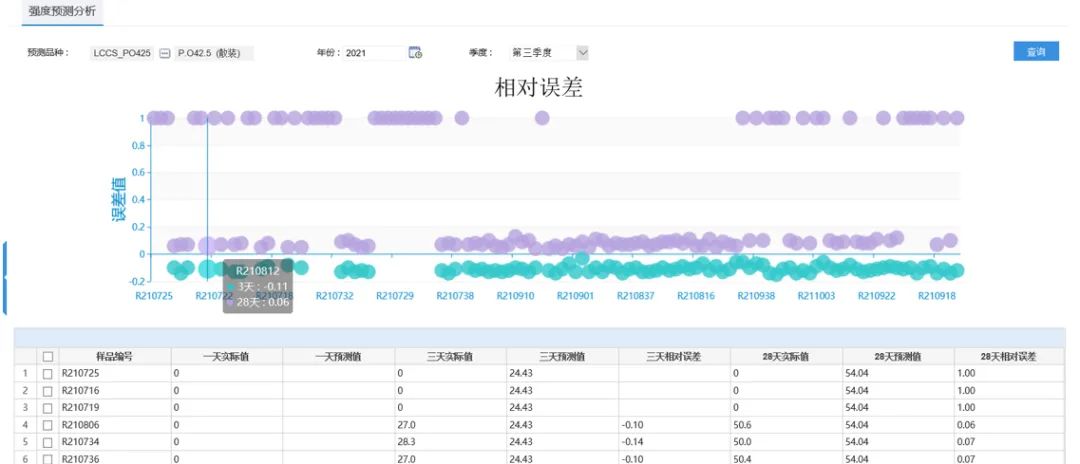Select the R210716 sample cell
This screenshot has height=464, width=1080.
[x=114, y=390]
